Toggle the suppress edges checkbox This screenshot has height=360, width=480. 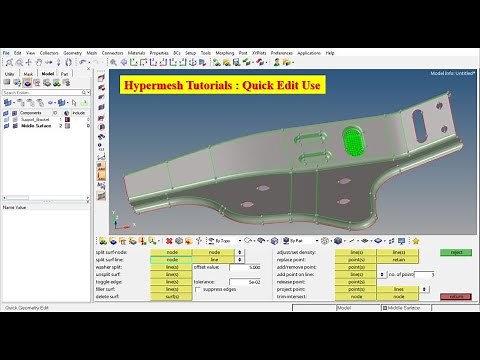click(197, 289)
